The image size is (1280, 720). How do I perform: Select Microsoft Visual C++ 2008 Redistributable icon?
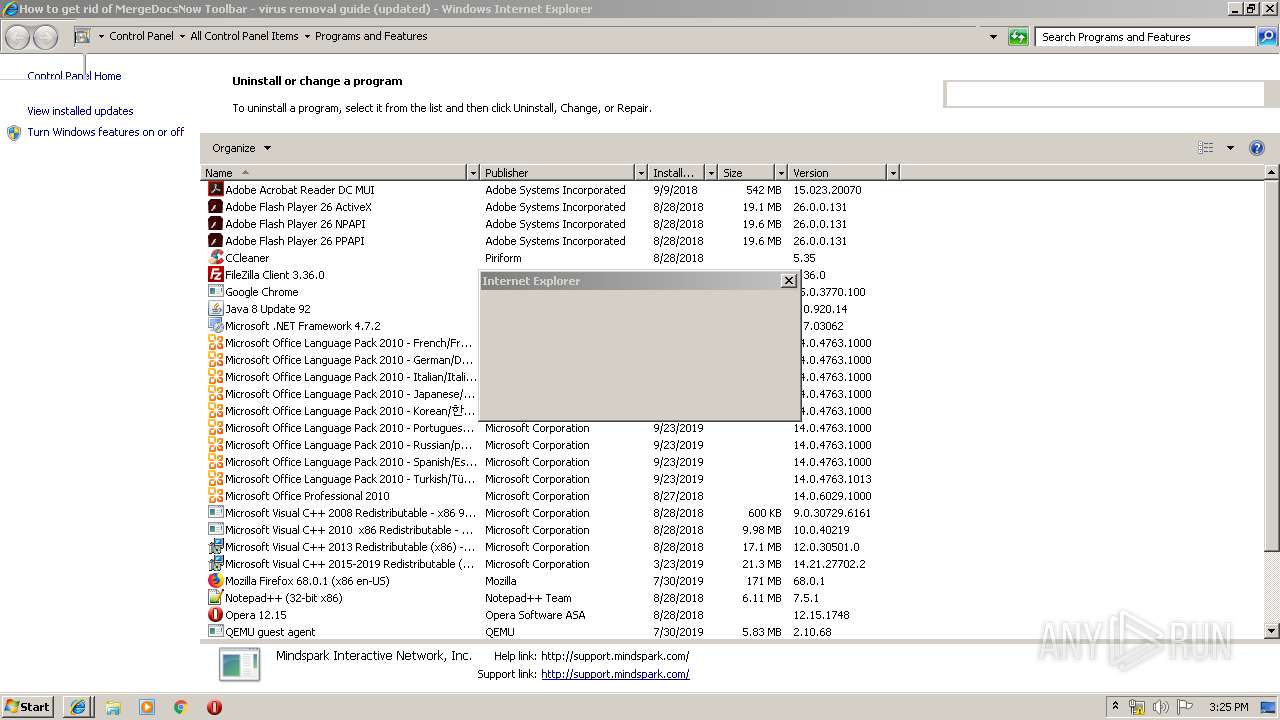point(215,512)
